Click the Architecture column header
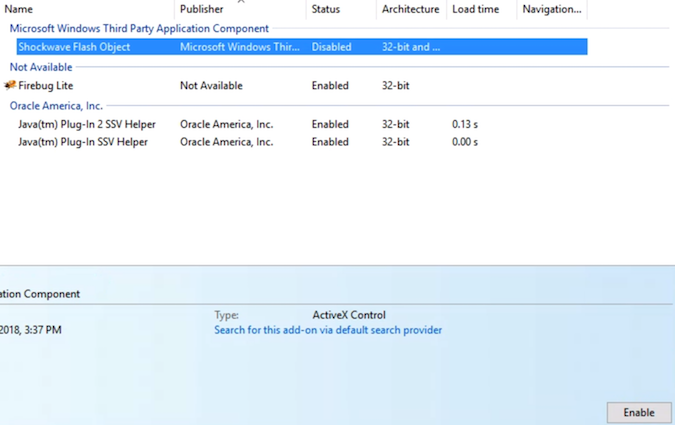The image size is (675, 425). tap(411, 9)
